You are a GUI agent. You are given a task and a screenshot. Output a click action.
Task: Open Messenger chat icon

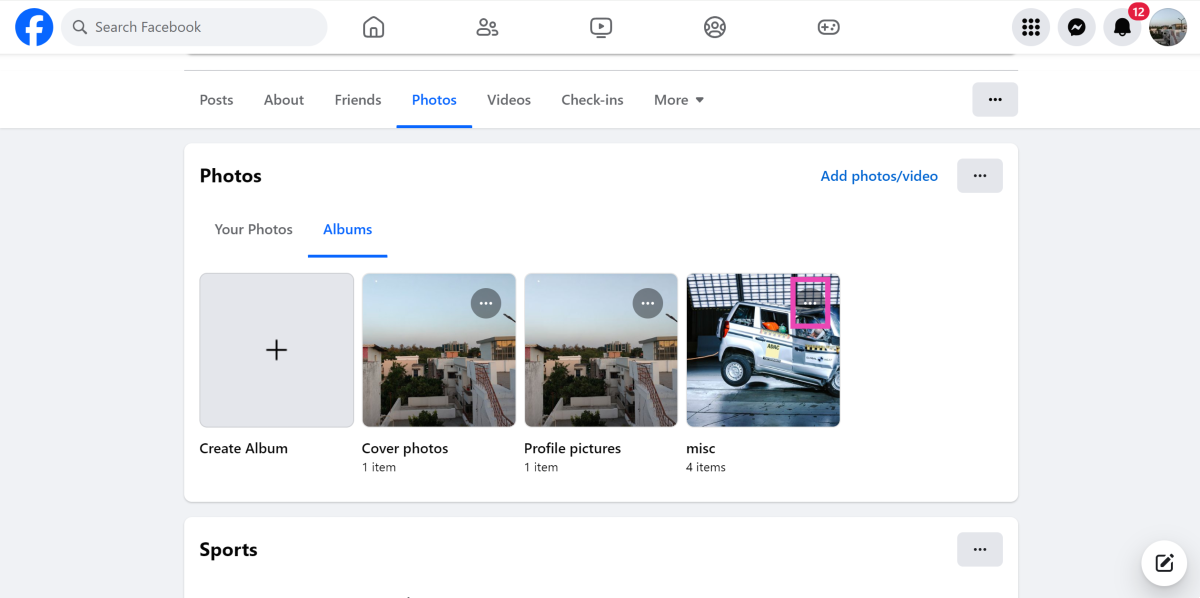click(x=1076, y=28)
